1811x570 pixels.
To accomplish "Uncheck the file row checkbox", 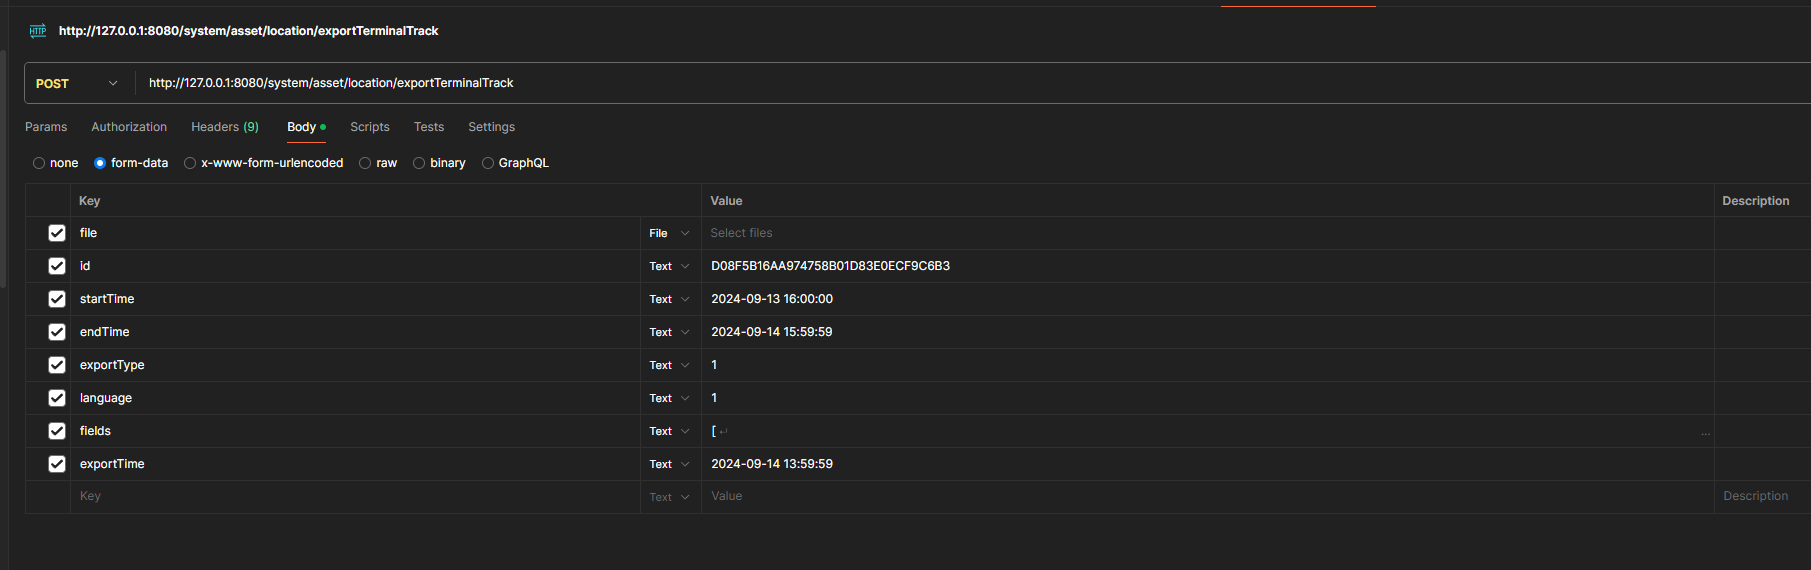I will pyautogui.click(x=57, y=233).
